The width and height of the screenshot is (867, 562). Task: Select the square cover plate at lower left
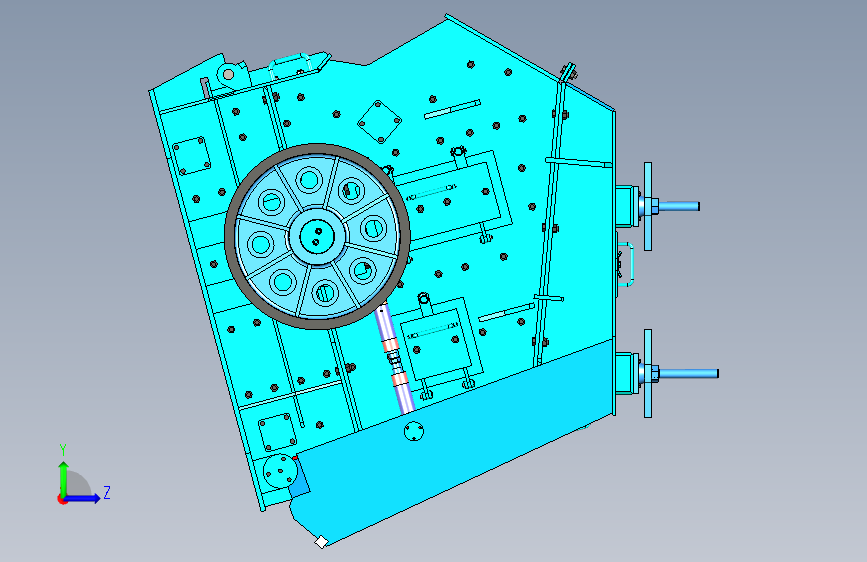(x=278, y=431)
